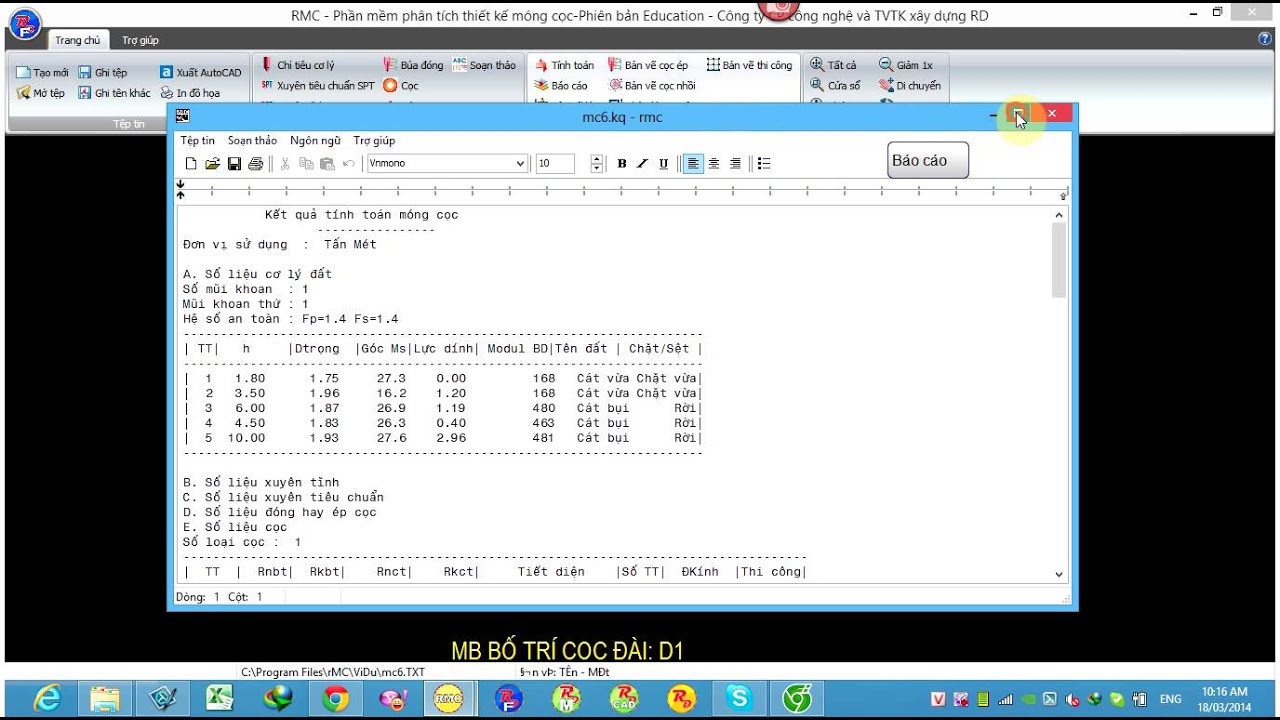This screenshot has height=720, width=1280.
Task: Toggle bold formatting
Action: (x=621, y=164)
